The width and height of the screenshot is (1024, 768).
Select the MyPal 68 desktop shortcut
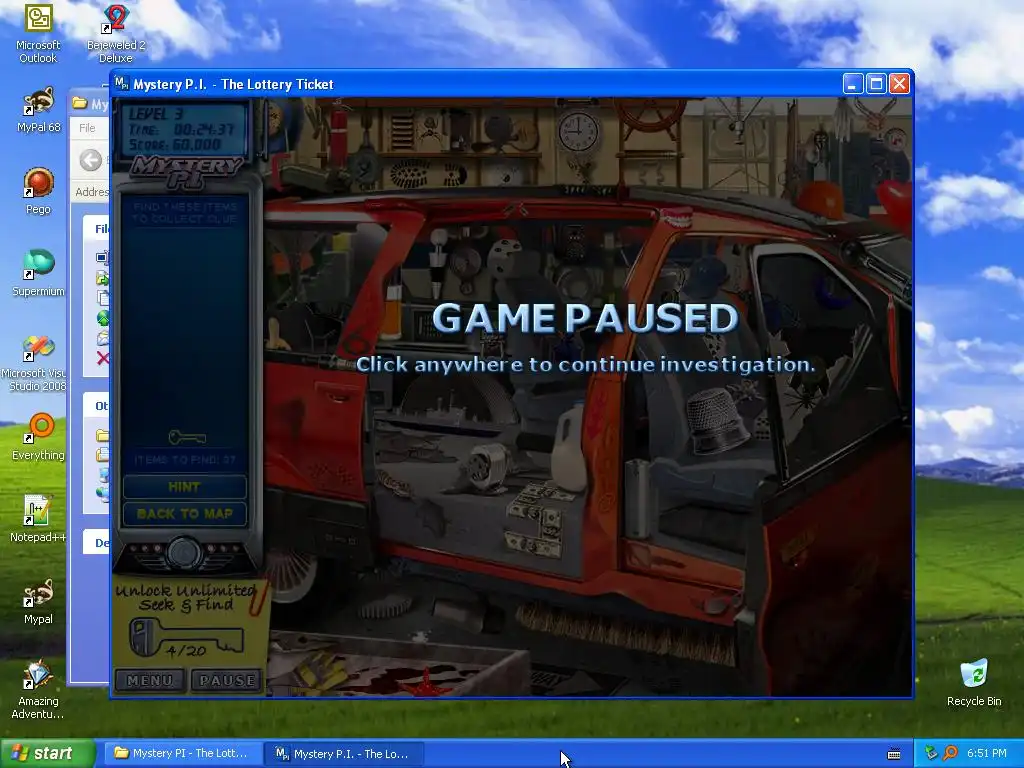click(38, 110)
